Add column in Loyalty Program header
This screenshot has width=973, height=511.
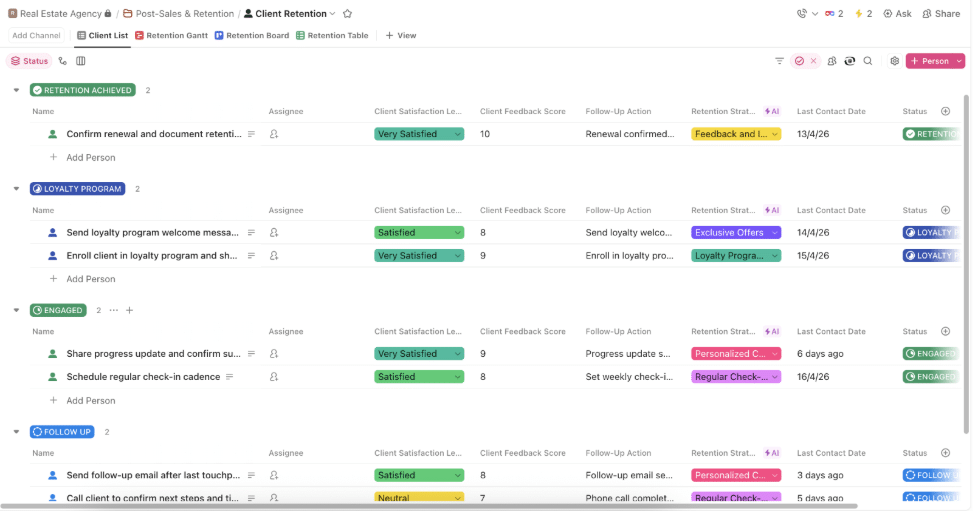(945, 210)
